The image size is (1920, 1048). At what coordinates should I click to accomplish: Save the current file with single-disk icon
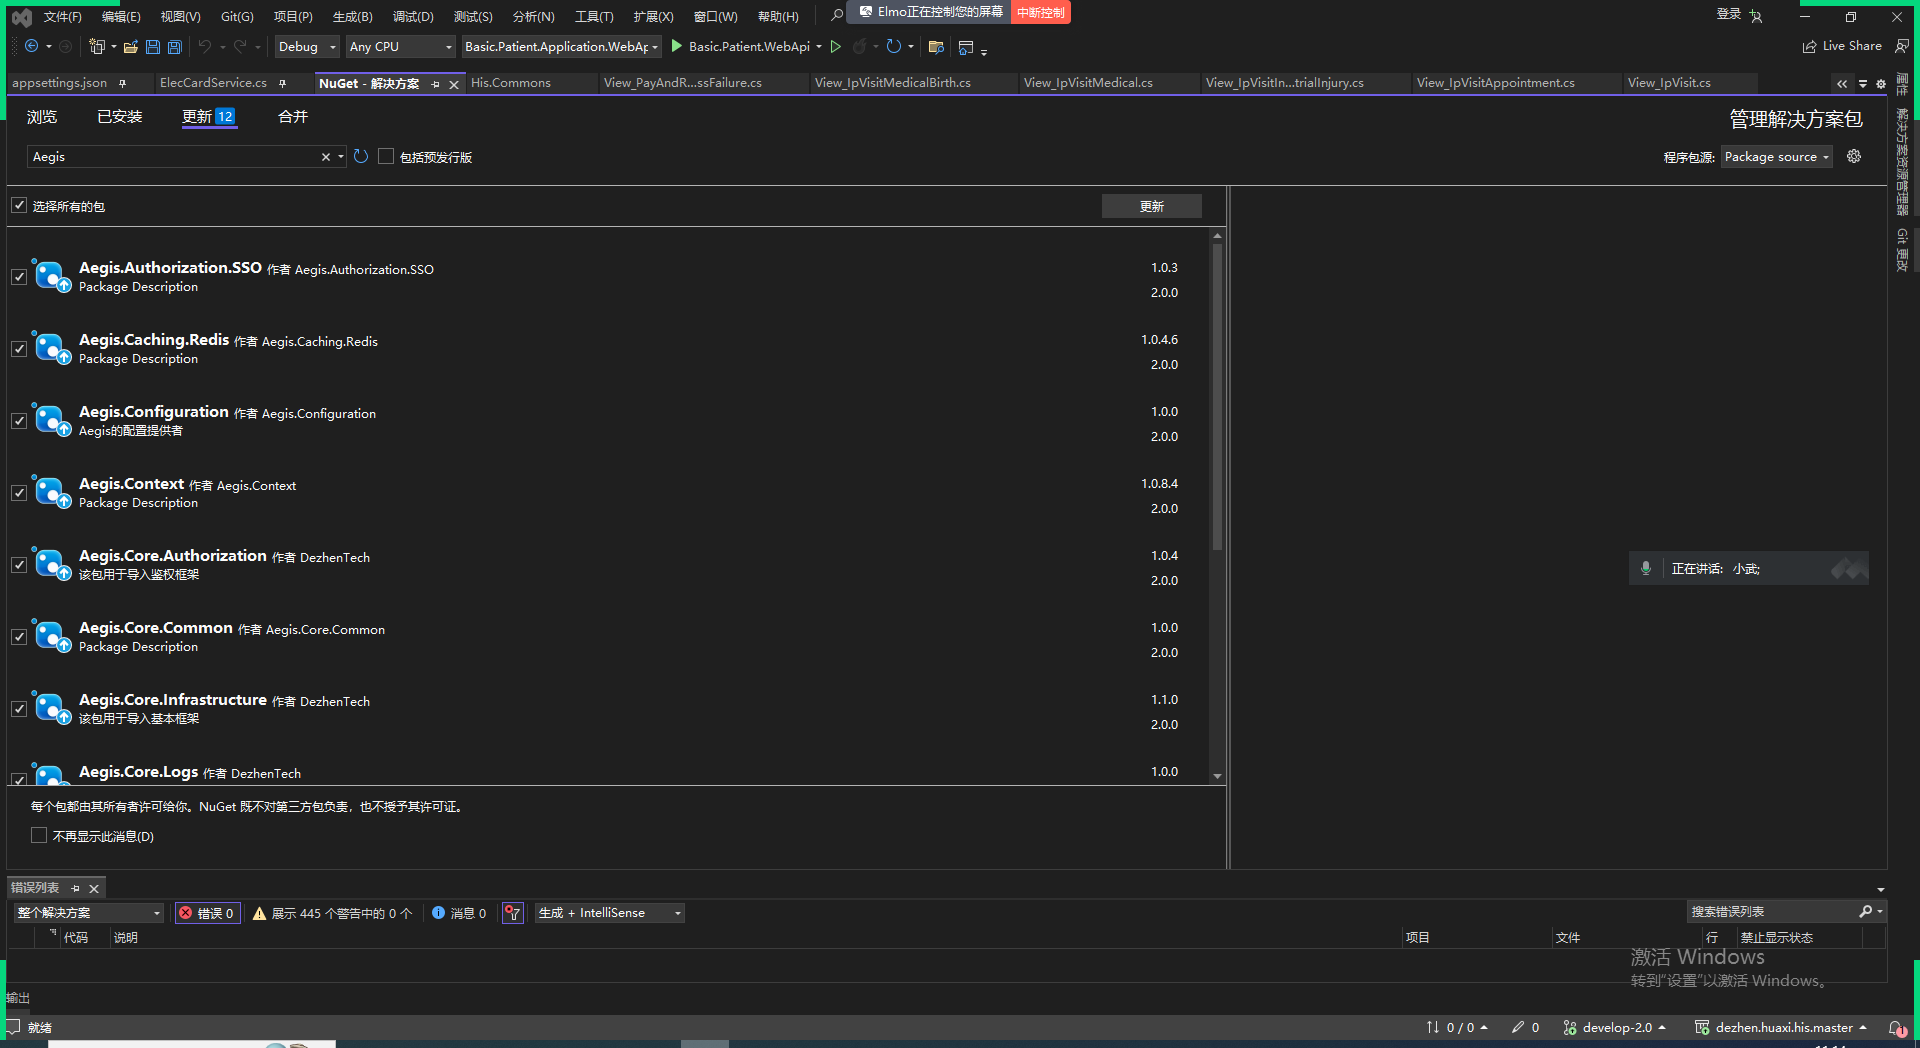click(x=153, y=46)
